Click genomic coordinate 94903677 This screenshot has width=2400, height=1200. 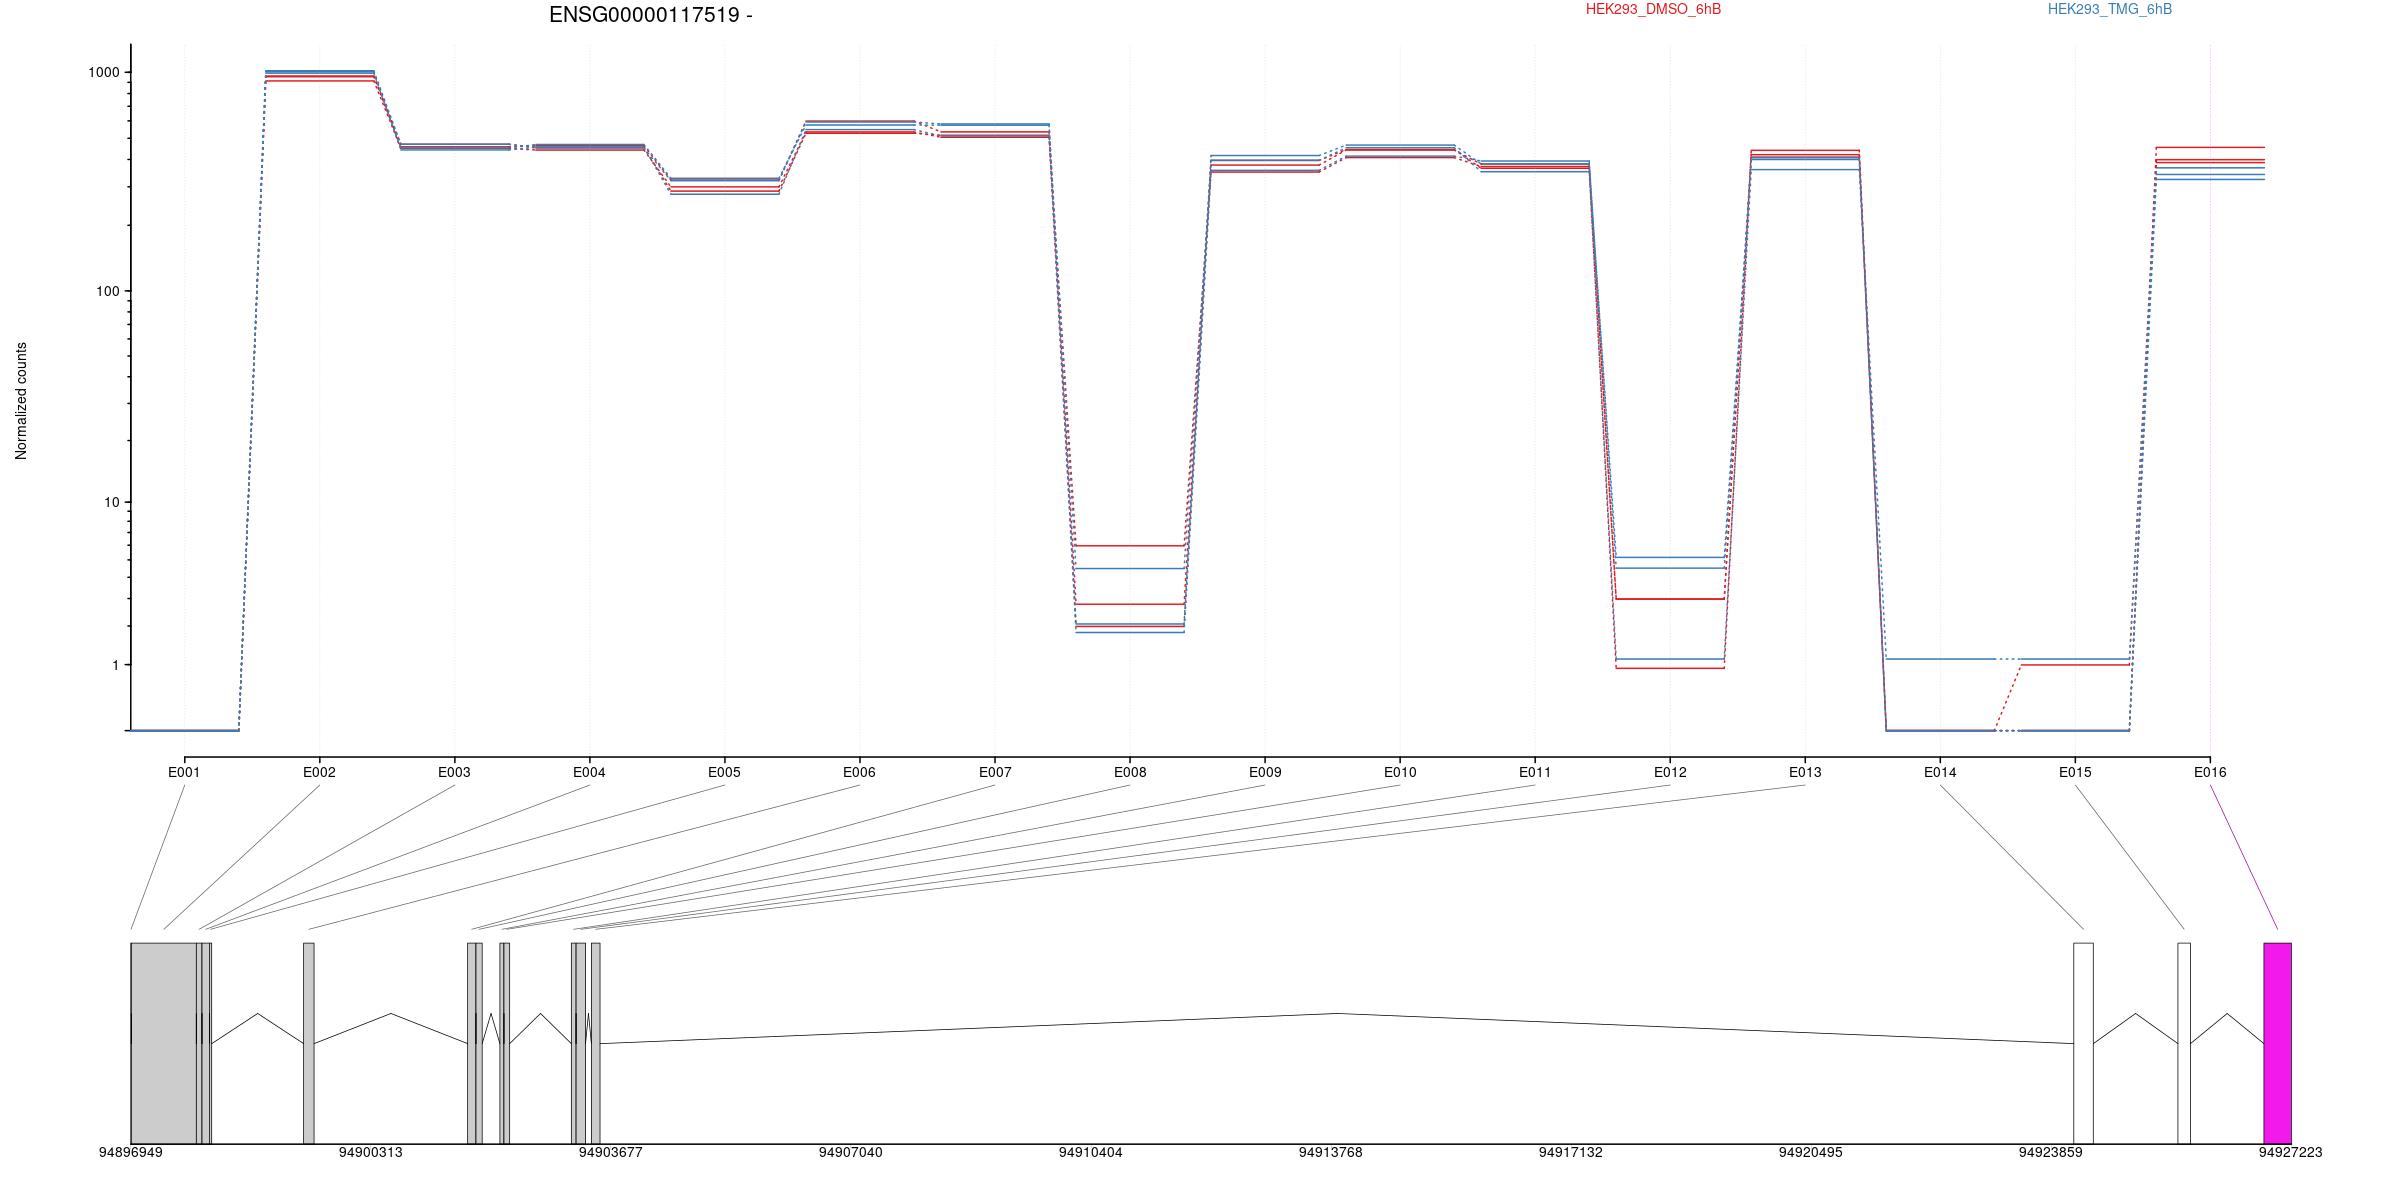click(610, 1152)
